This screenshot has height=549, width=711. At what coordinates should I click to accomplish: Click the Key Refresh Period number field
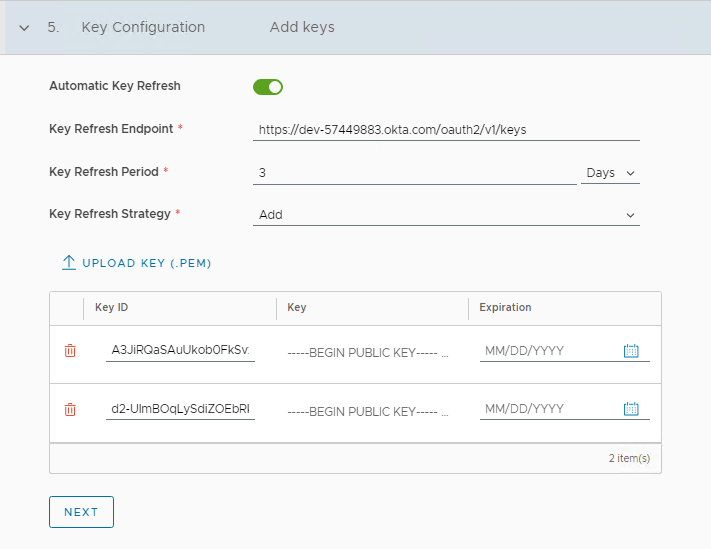point(414,173)
